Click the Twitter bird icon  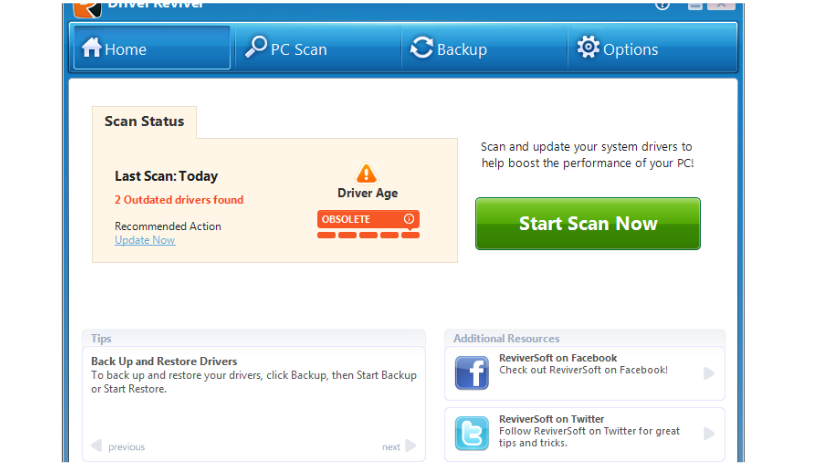472,434
